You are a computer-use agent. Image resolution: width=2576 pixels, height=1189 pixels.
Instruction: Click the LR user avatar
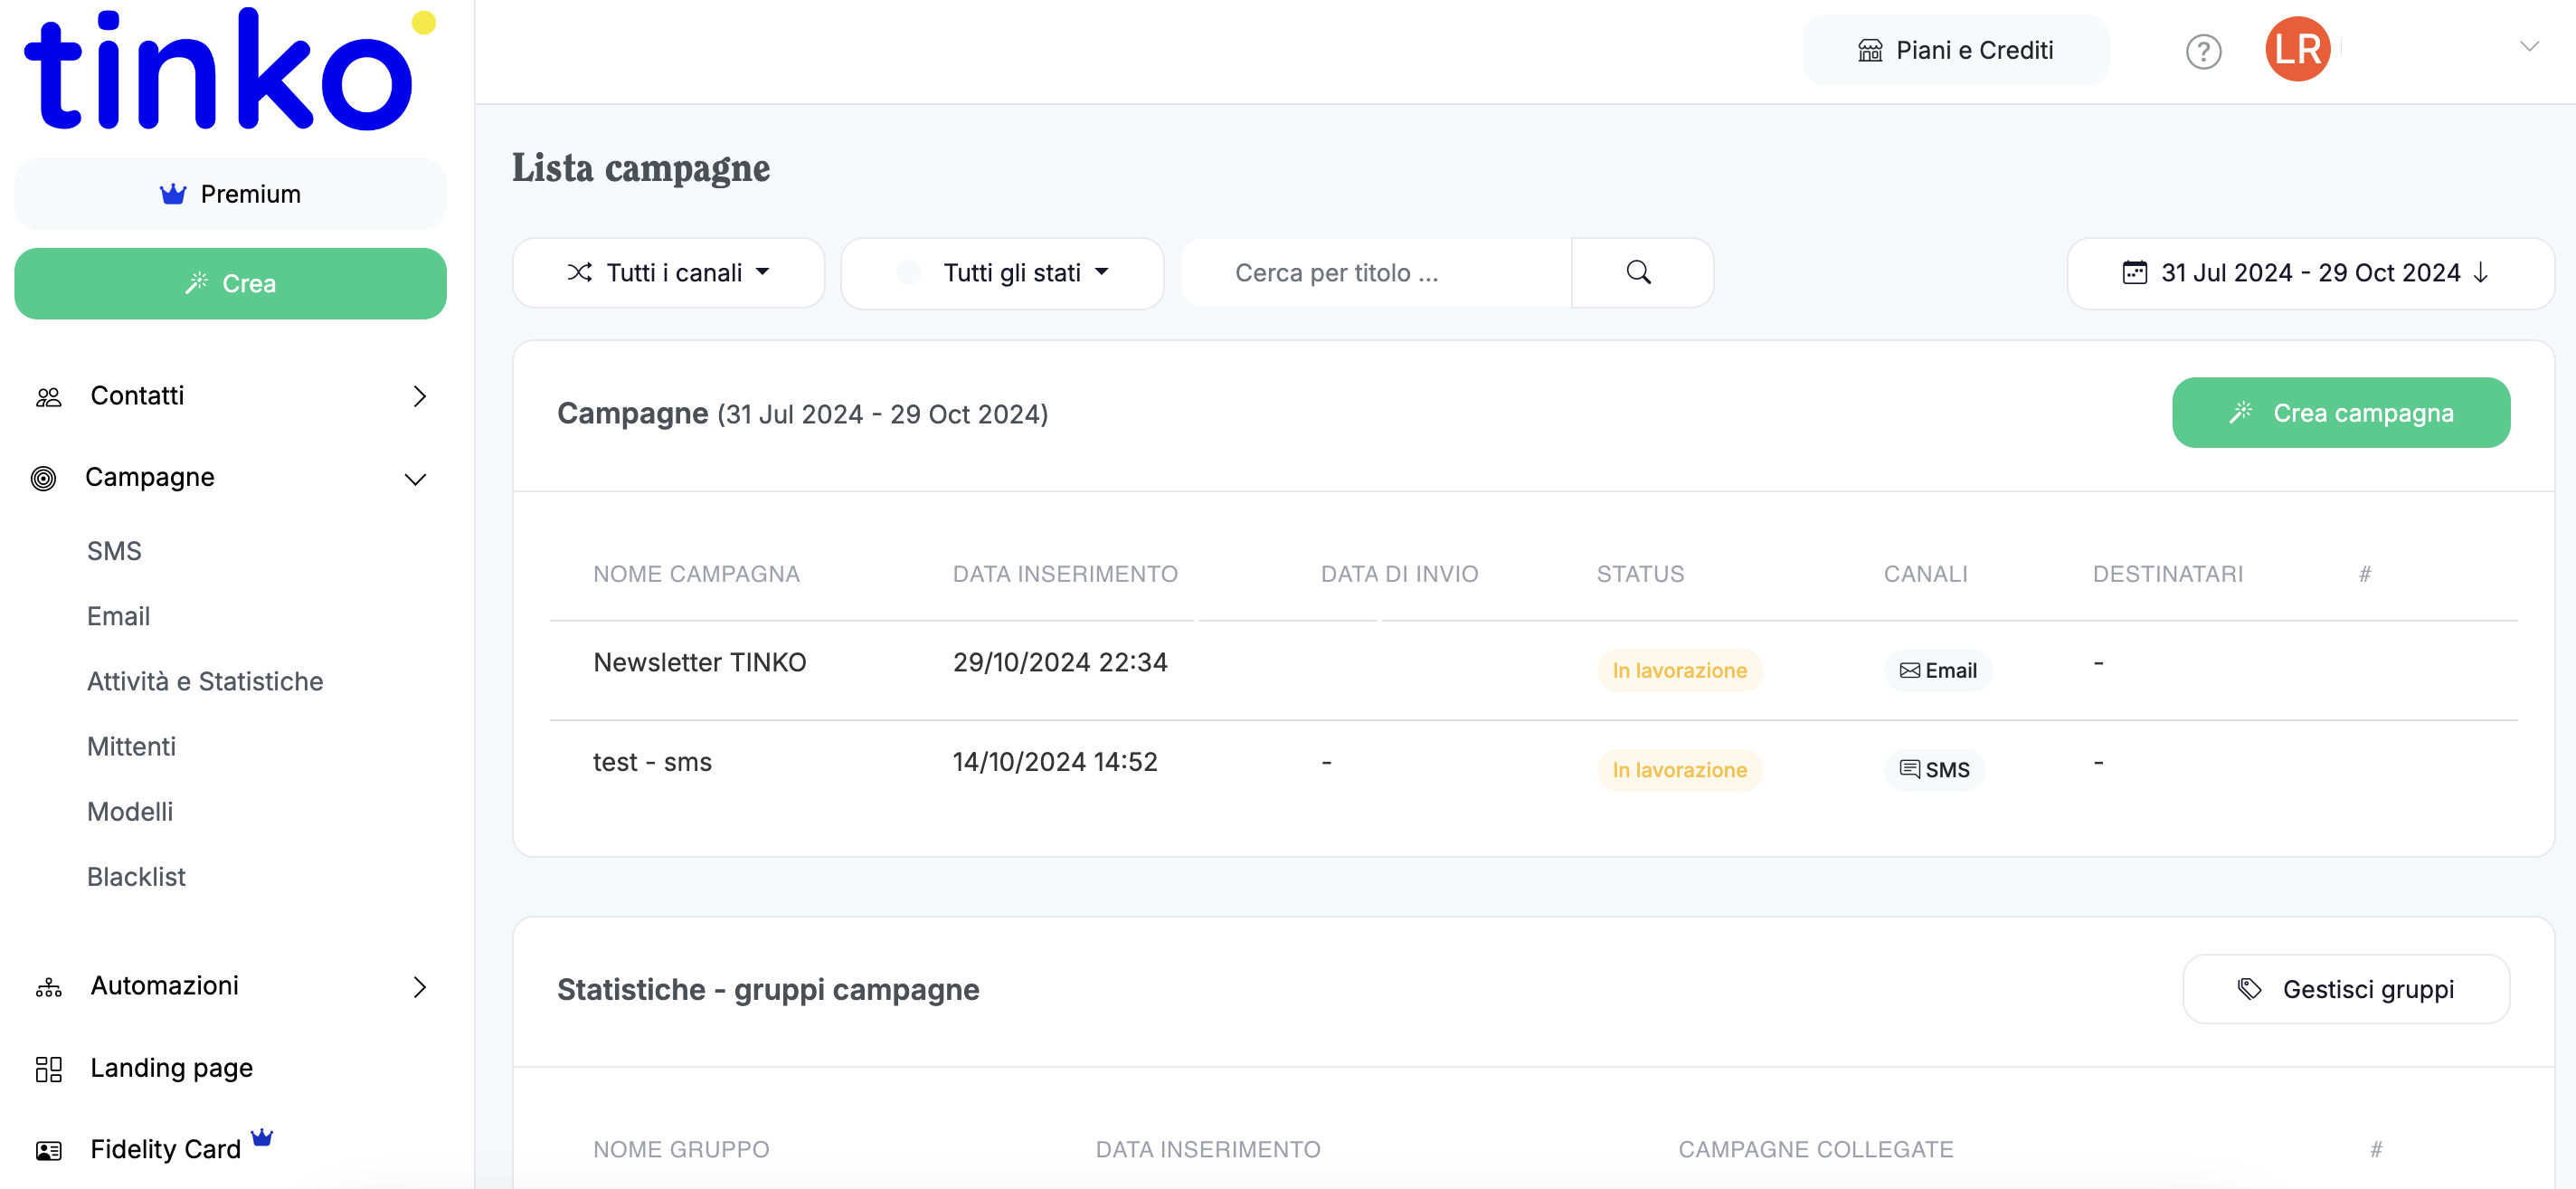coord(2297,49)
